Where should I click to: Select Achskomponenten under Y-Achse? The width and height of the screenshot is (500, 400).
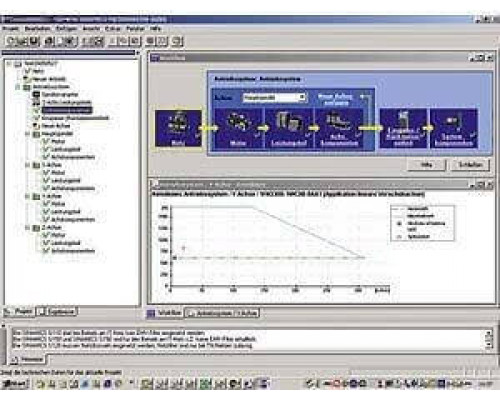point(73,220)
